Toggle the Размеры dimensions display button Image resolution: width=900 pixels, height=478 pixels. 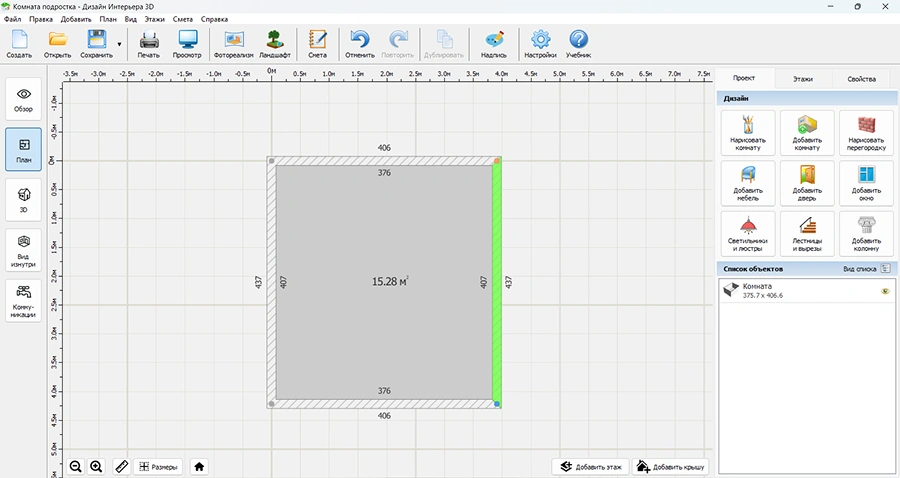(159, 466)
